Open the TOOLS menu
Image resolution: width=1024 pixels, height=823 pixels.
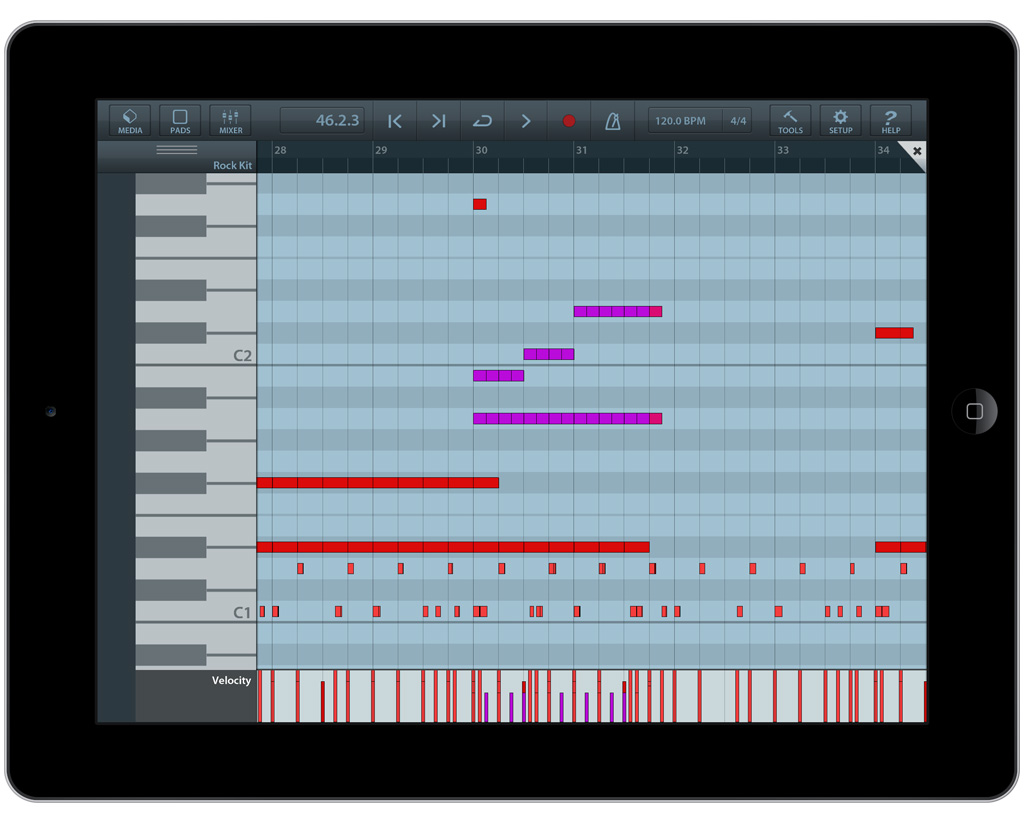click(x=790, y=120)
